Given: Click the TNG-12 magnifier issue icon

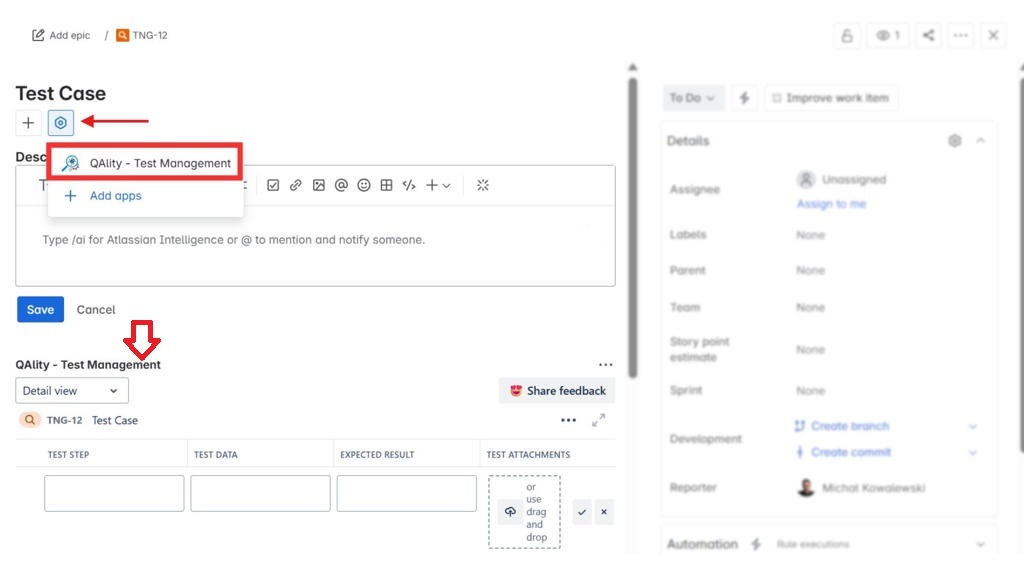Looking at the screenshot, I should pos(29,420).
